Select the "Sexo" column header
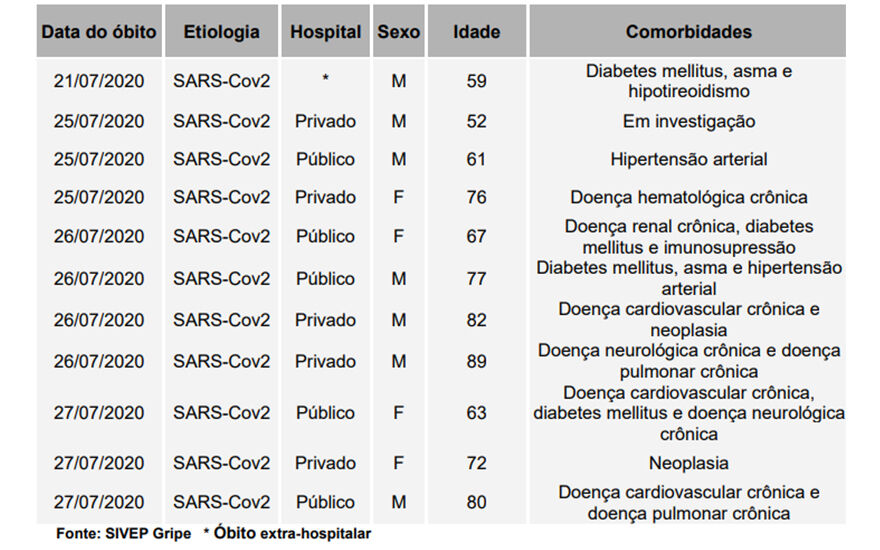Image resolution: width=880 pixels, height=550 pixels. (398, 31)
